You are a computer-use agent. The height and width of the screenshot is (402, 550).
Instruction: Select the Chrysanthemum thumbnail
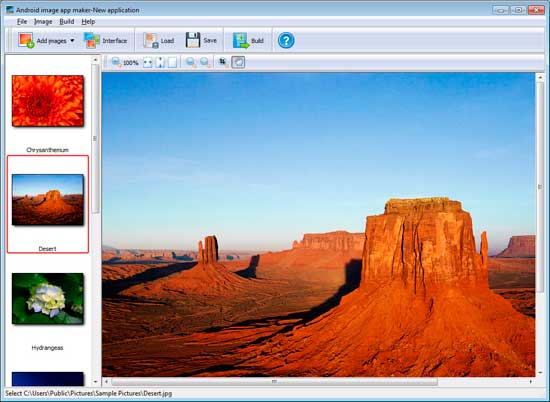48,101
